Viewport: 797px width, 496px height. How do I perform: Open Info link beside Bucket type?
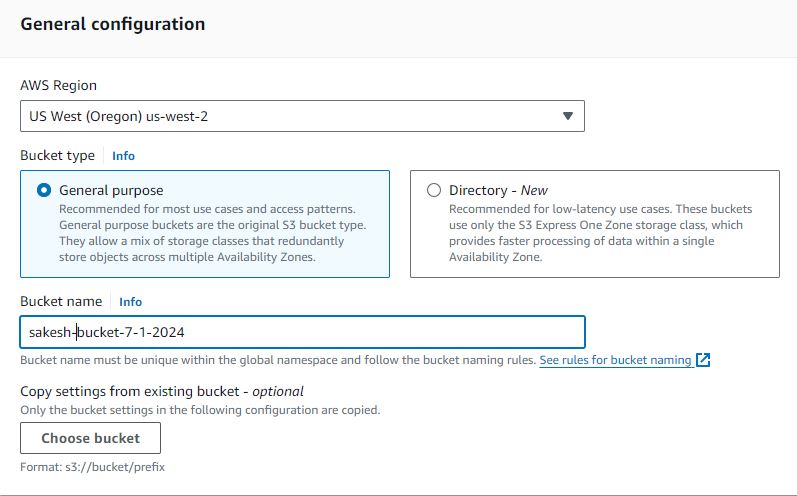tap(124, 156)
